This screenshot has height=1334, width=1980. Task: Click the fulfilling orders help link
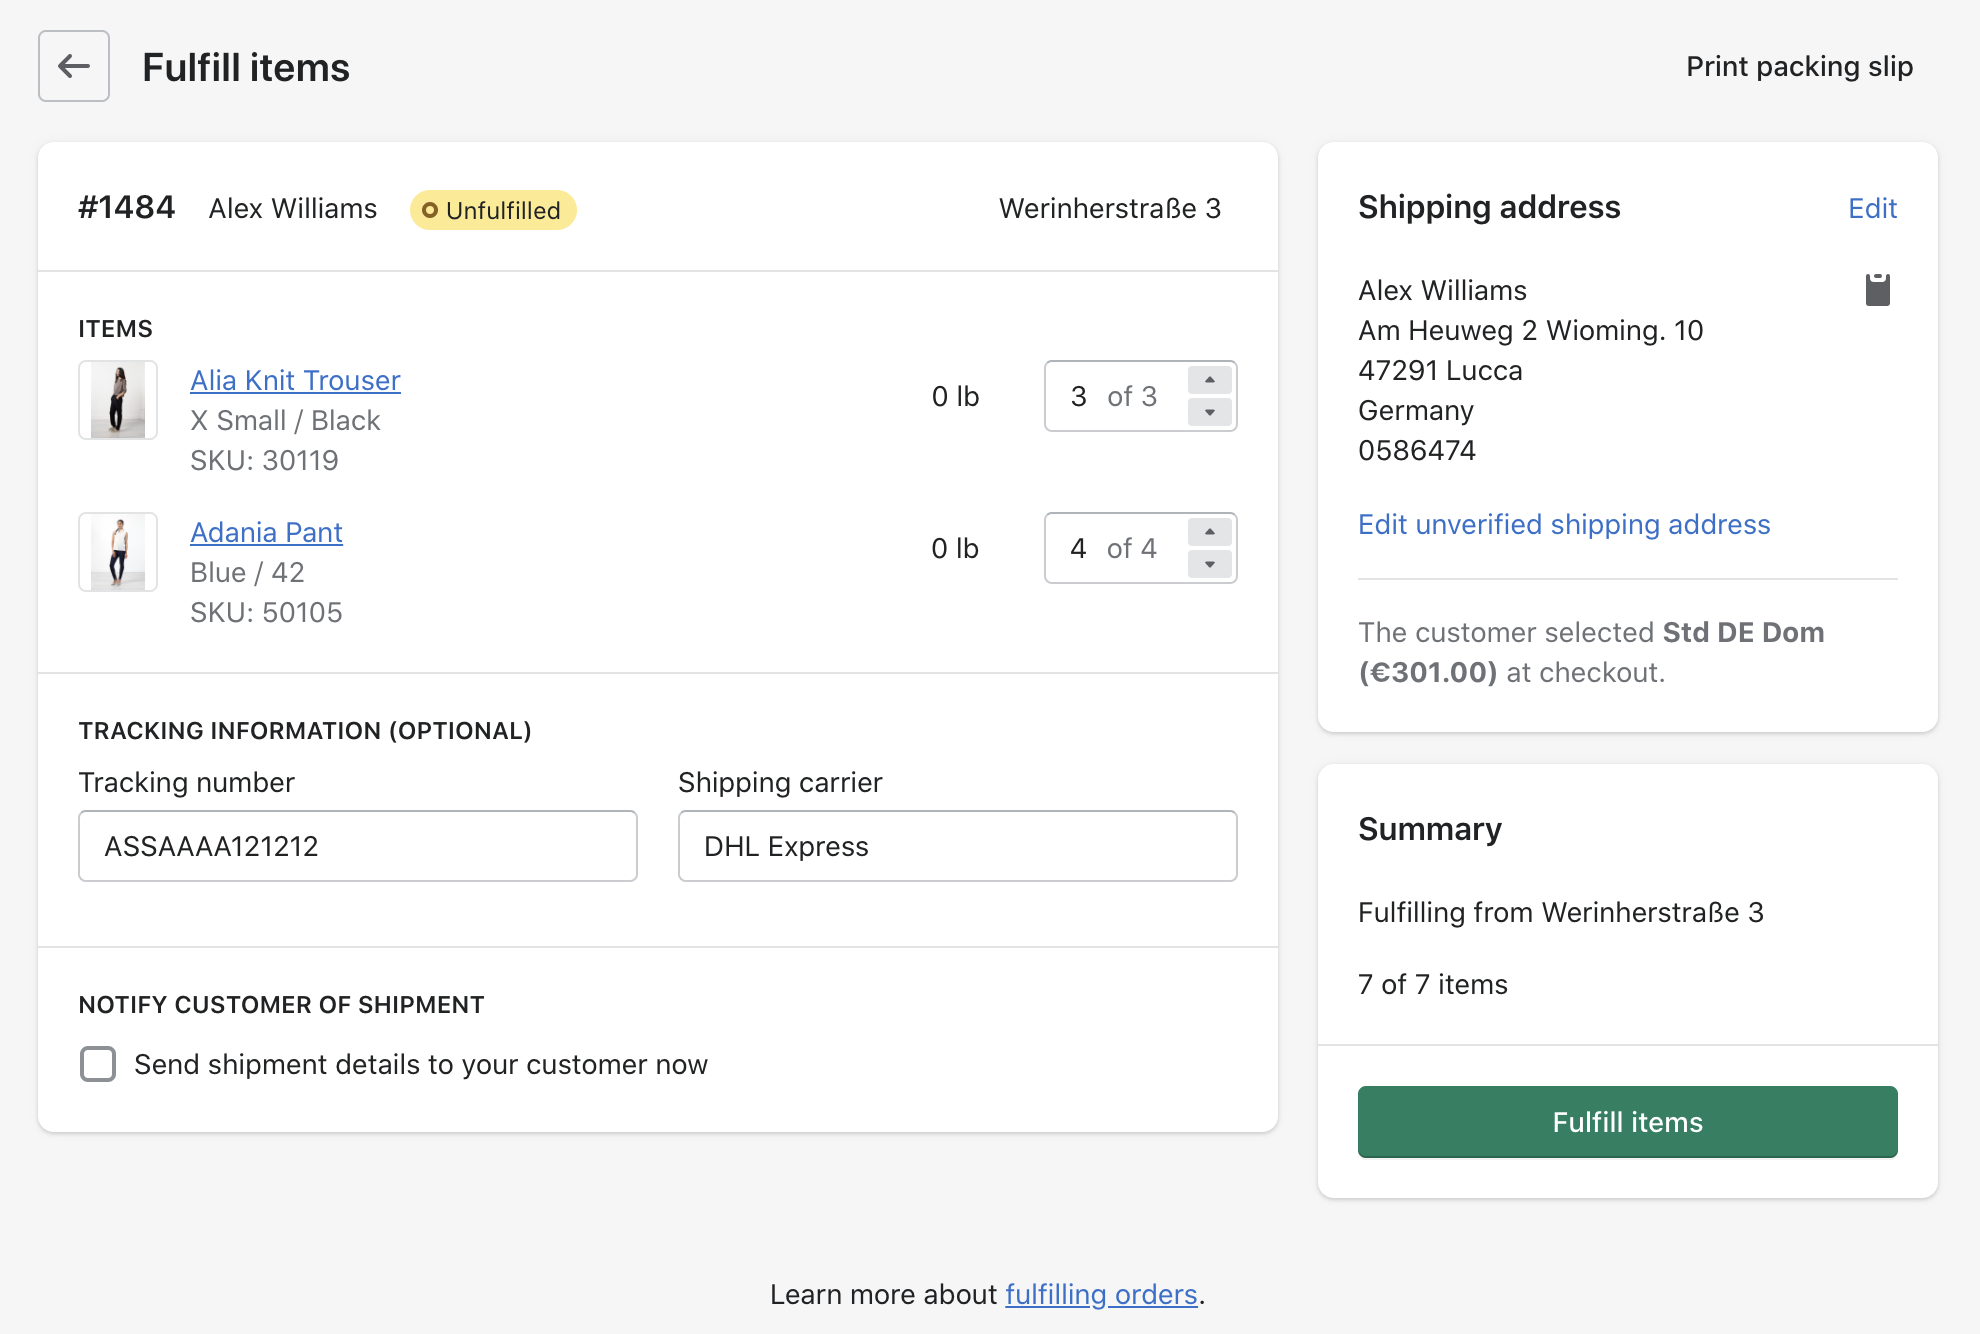point(1100,1294)
